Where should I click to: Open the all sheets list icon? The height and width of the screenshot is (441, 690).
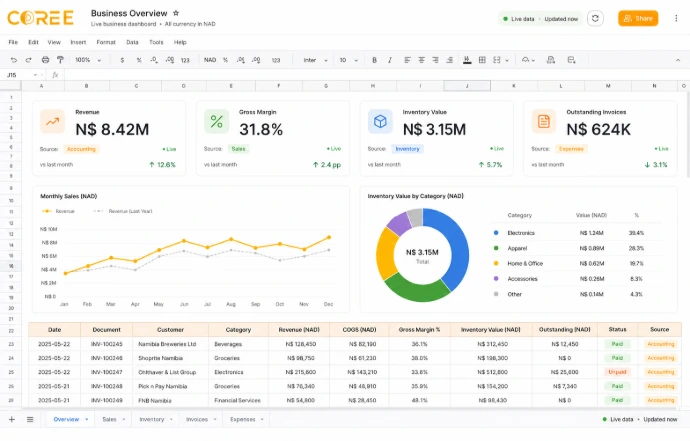[30, 419]
